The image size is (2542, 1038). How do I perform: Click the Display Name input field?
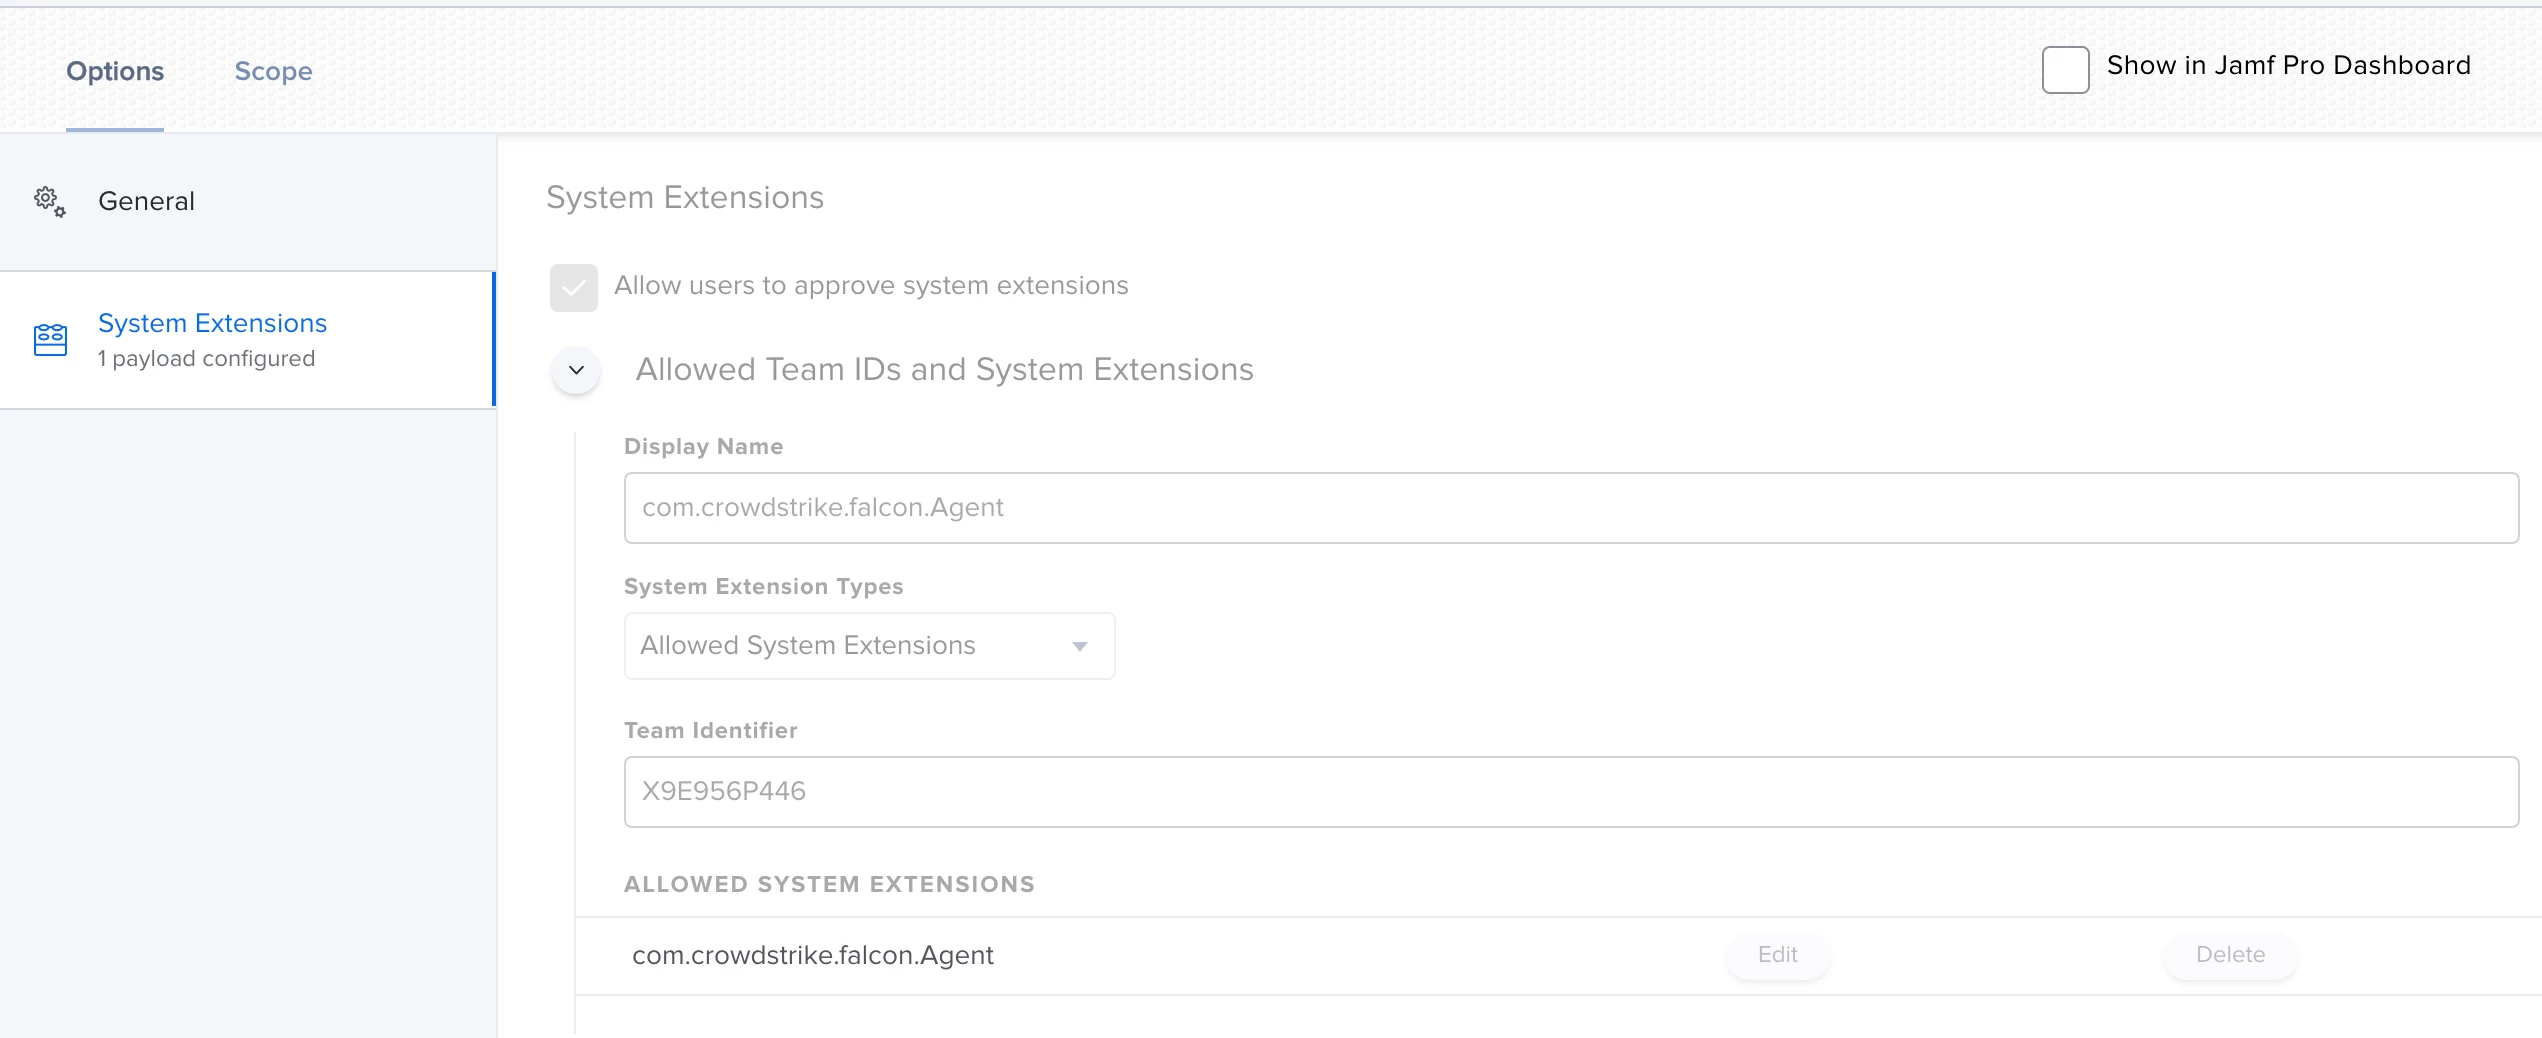[x=1571, y=508]
